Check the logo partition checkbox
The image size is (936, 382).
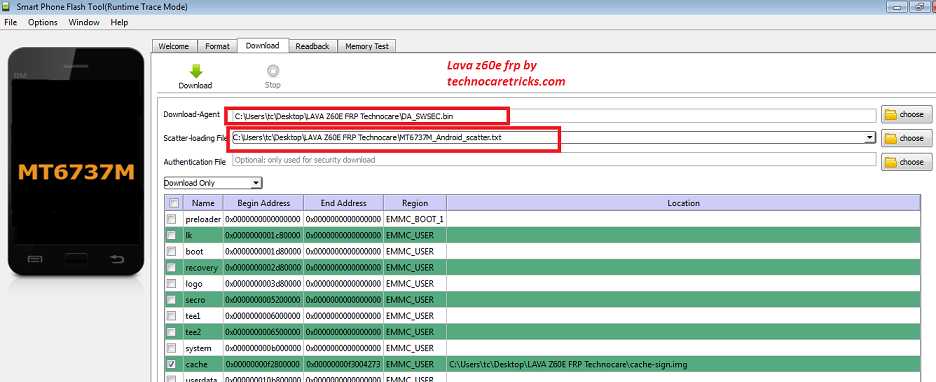click(x=172, y=284)
